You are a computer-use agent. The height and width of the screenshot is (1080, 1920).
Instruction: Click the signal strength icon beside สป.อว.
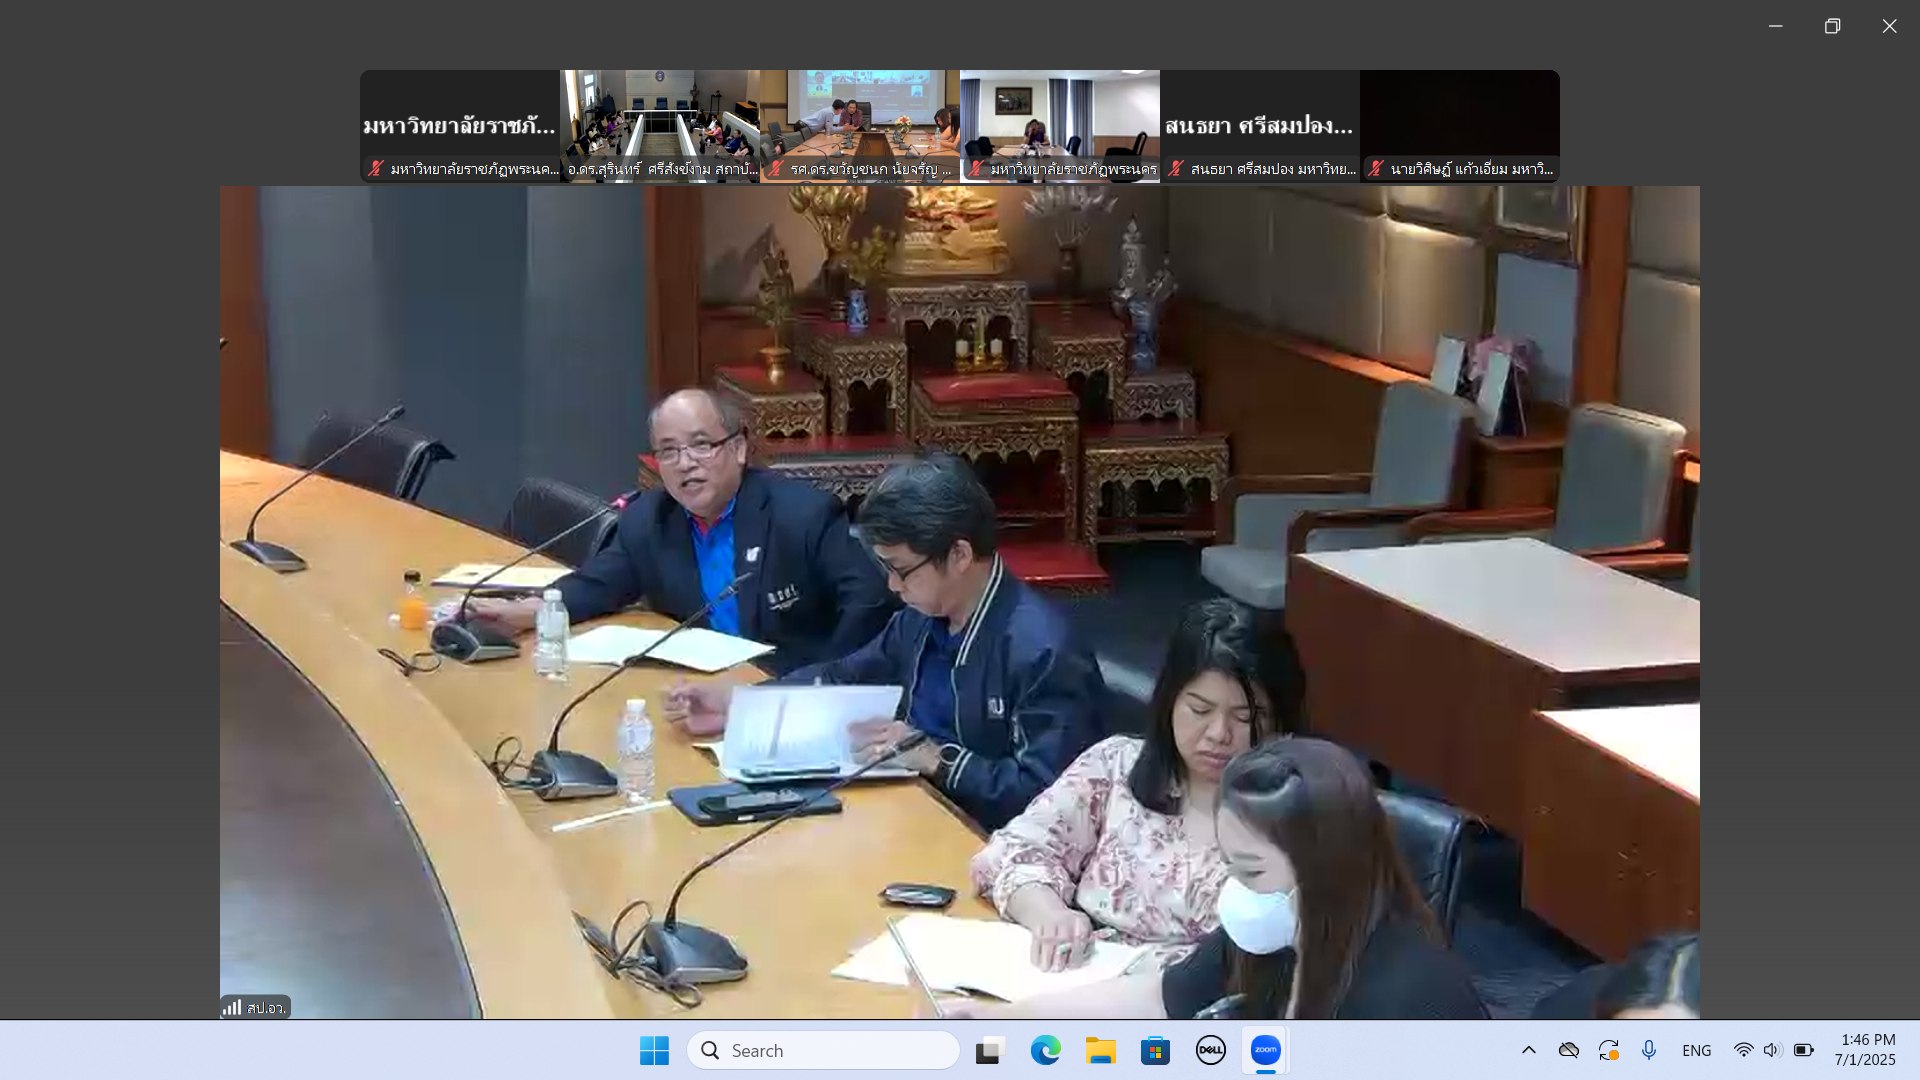(x=232, y=1008)
